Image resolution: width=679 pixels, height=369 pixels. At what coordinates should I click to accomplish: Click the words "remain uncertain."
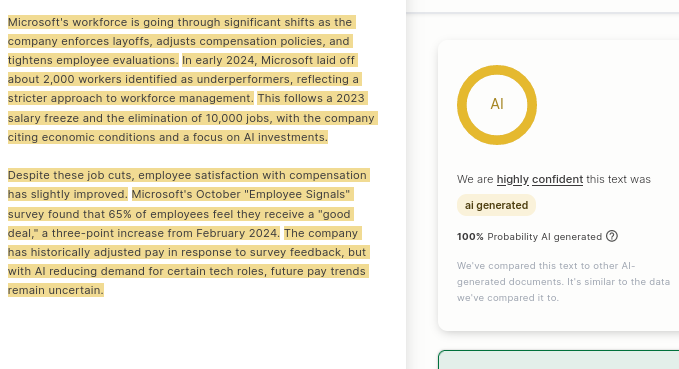[x=56, y=290]
